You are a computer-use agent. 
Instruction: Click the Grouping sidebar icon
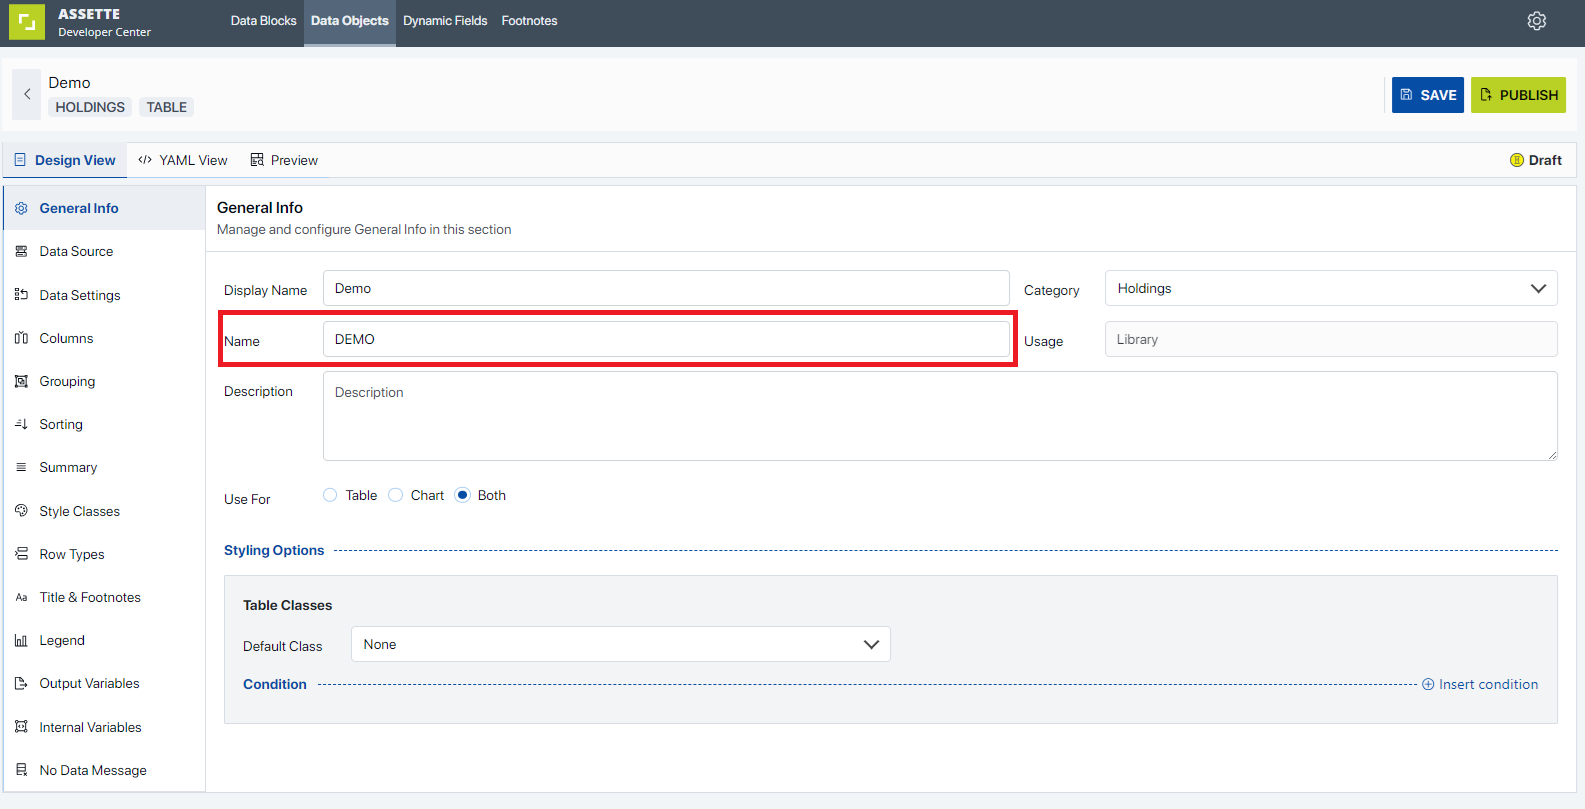[x=21, y=381]
